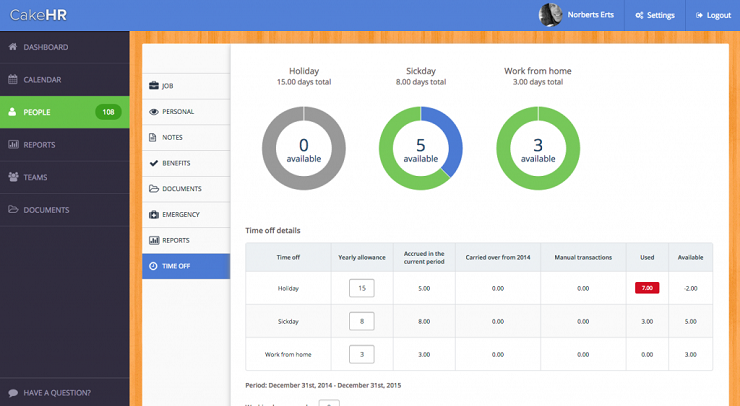Viewport: 740px width, 406px height.
Task: Open the Notes tab in profile menu
Action: (172, 137)
